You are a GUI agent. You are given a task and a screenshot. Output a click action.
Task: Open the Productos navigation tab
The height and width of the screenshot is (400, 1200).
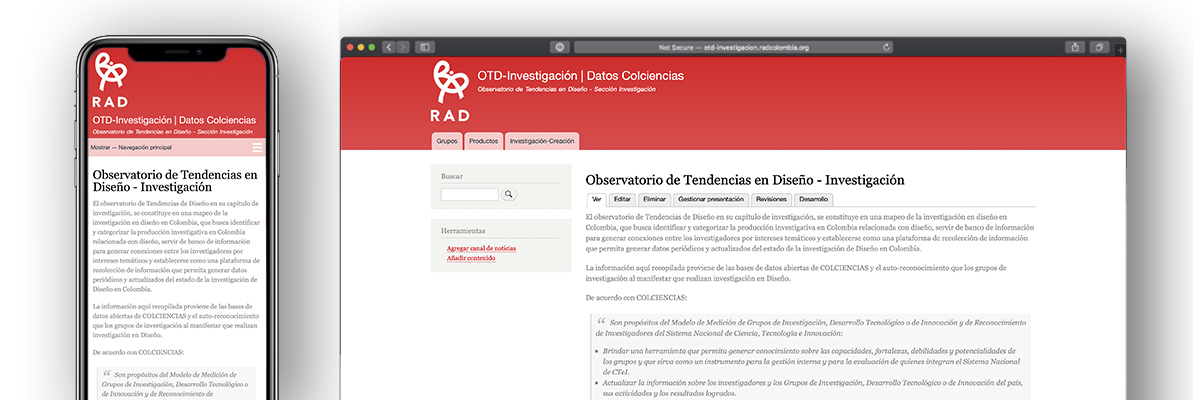483,141
